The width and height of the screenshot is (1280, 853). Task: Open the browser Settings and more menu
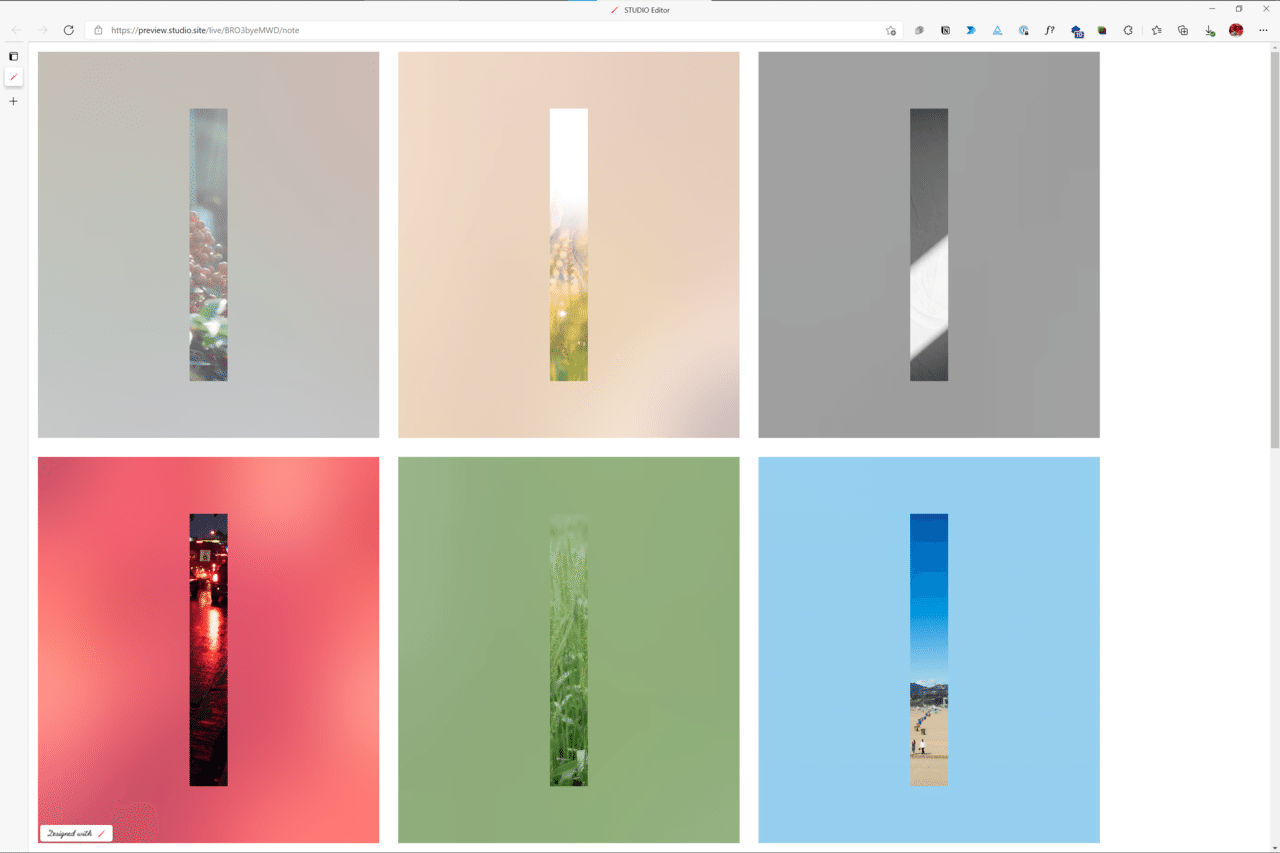click(1263, 30)
